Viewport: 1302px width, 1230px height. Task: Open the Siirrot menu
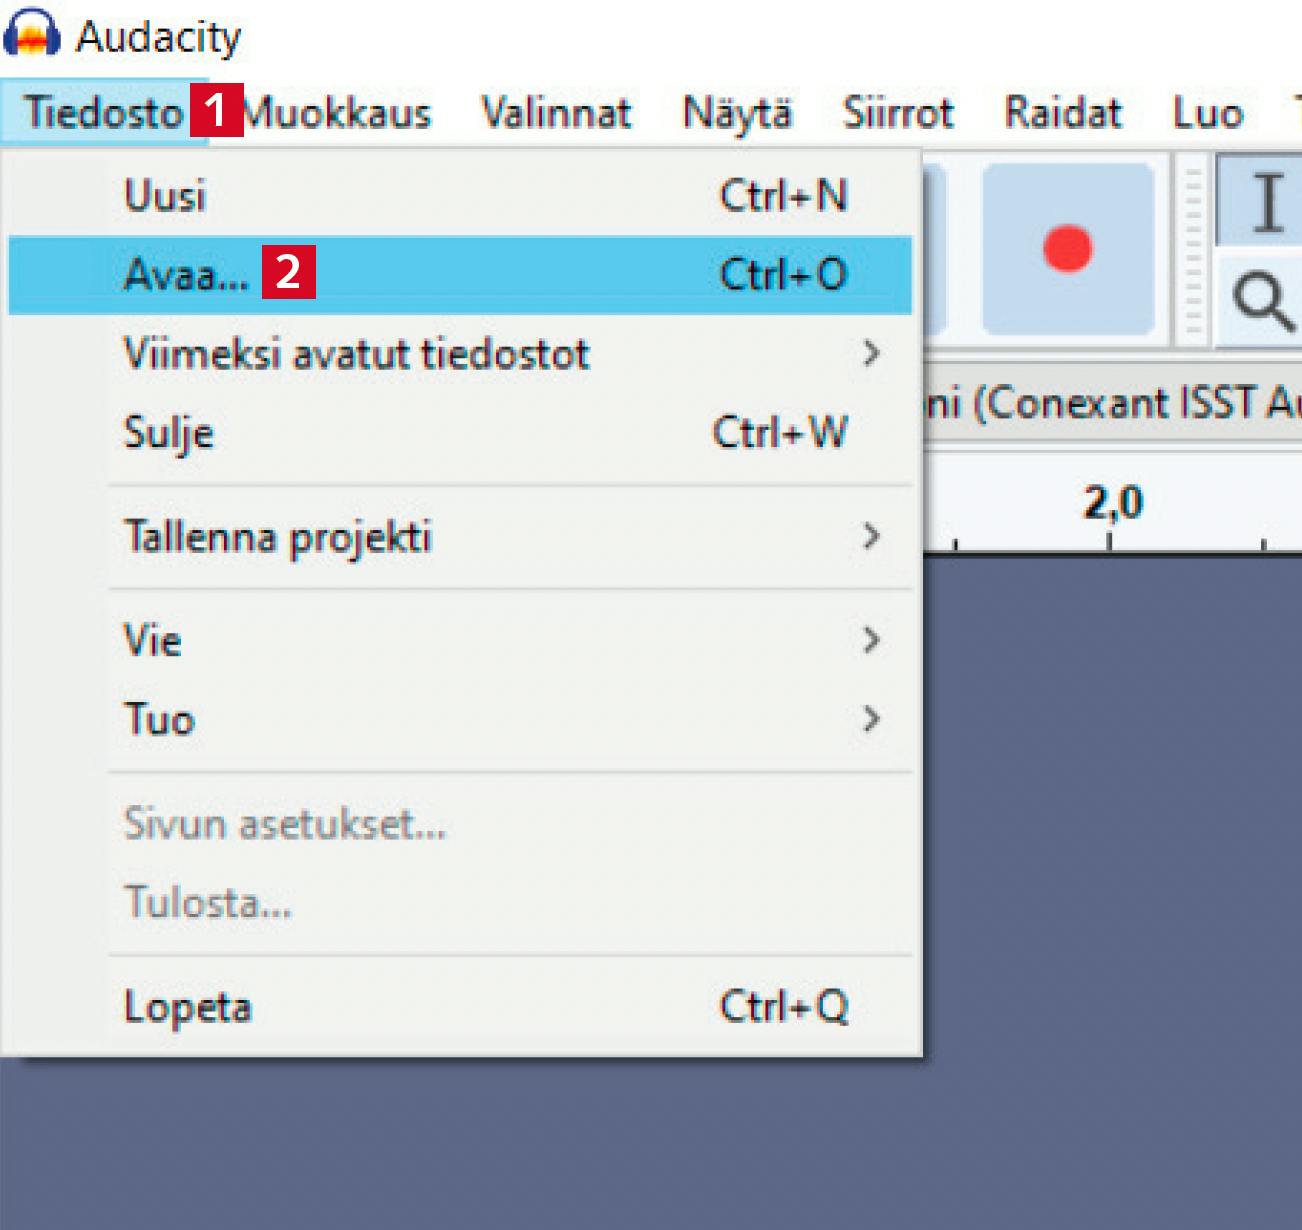click(x=898, y=112)
